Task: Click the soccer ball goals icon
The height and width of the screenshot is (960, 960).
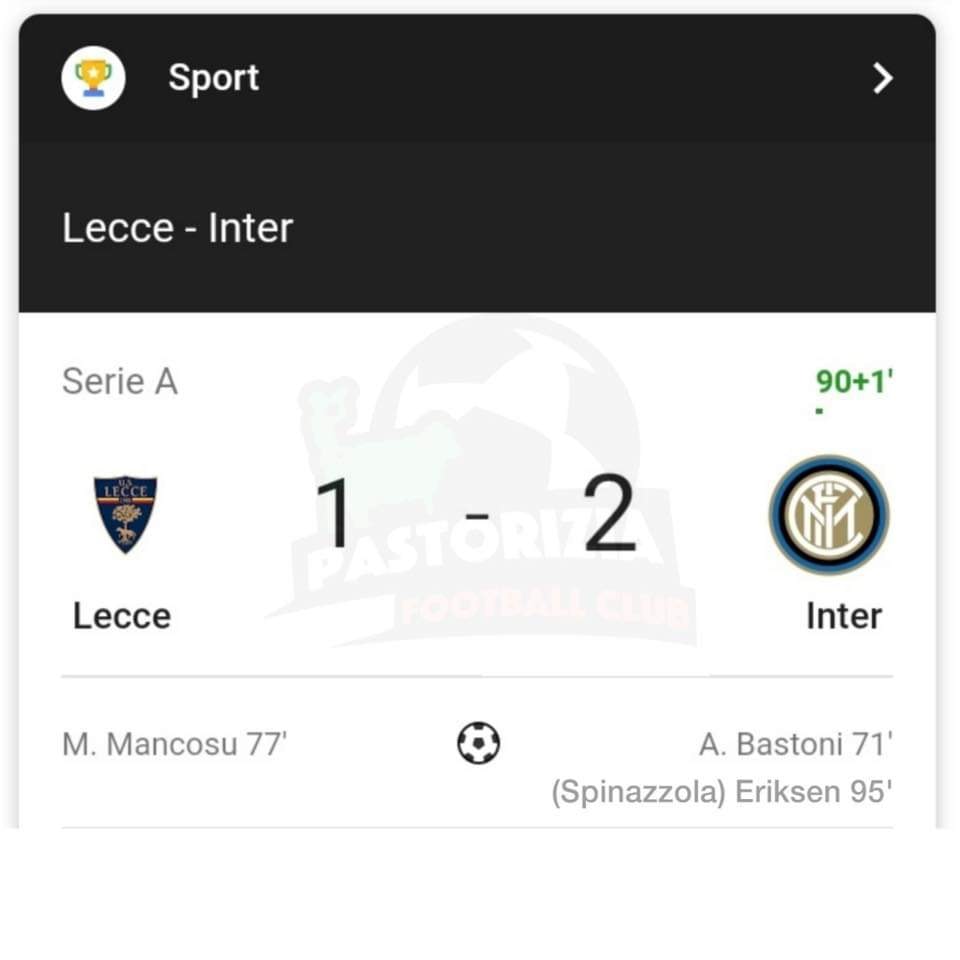Action: [478, 744]
